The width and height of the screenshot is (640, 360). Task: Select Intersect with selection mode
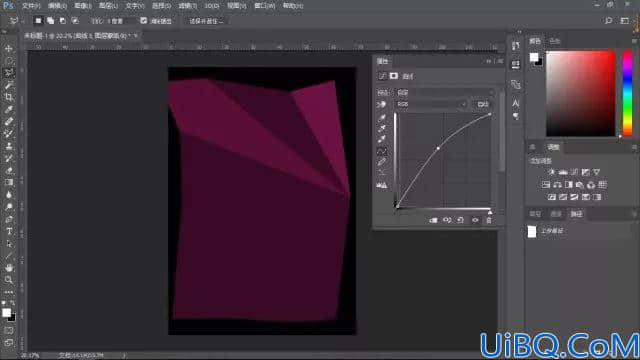click(75, 20)
